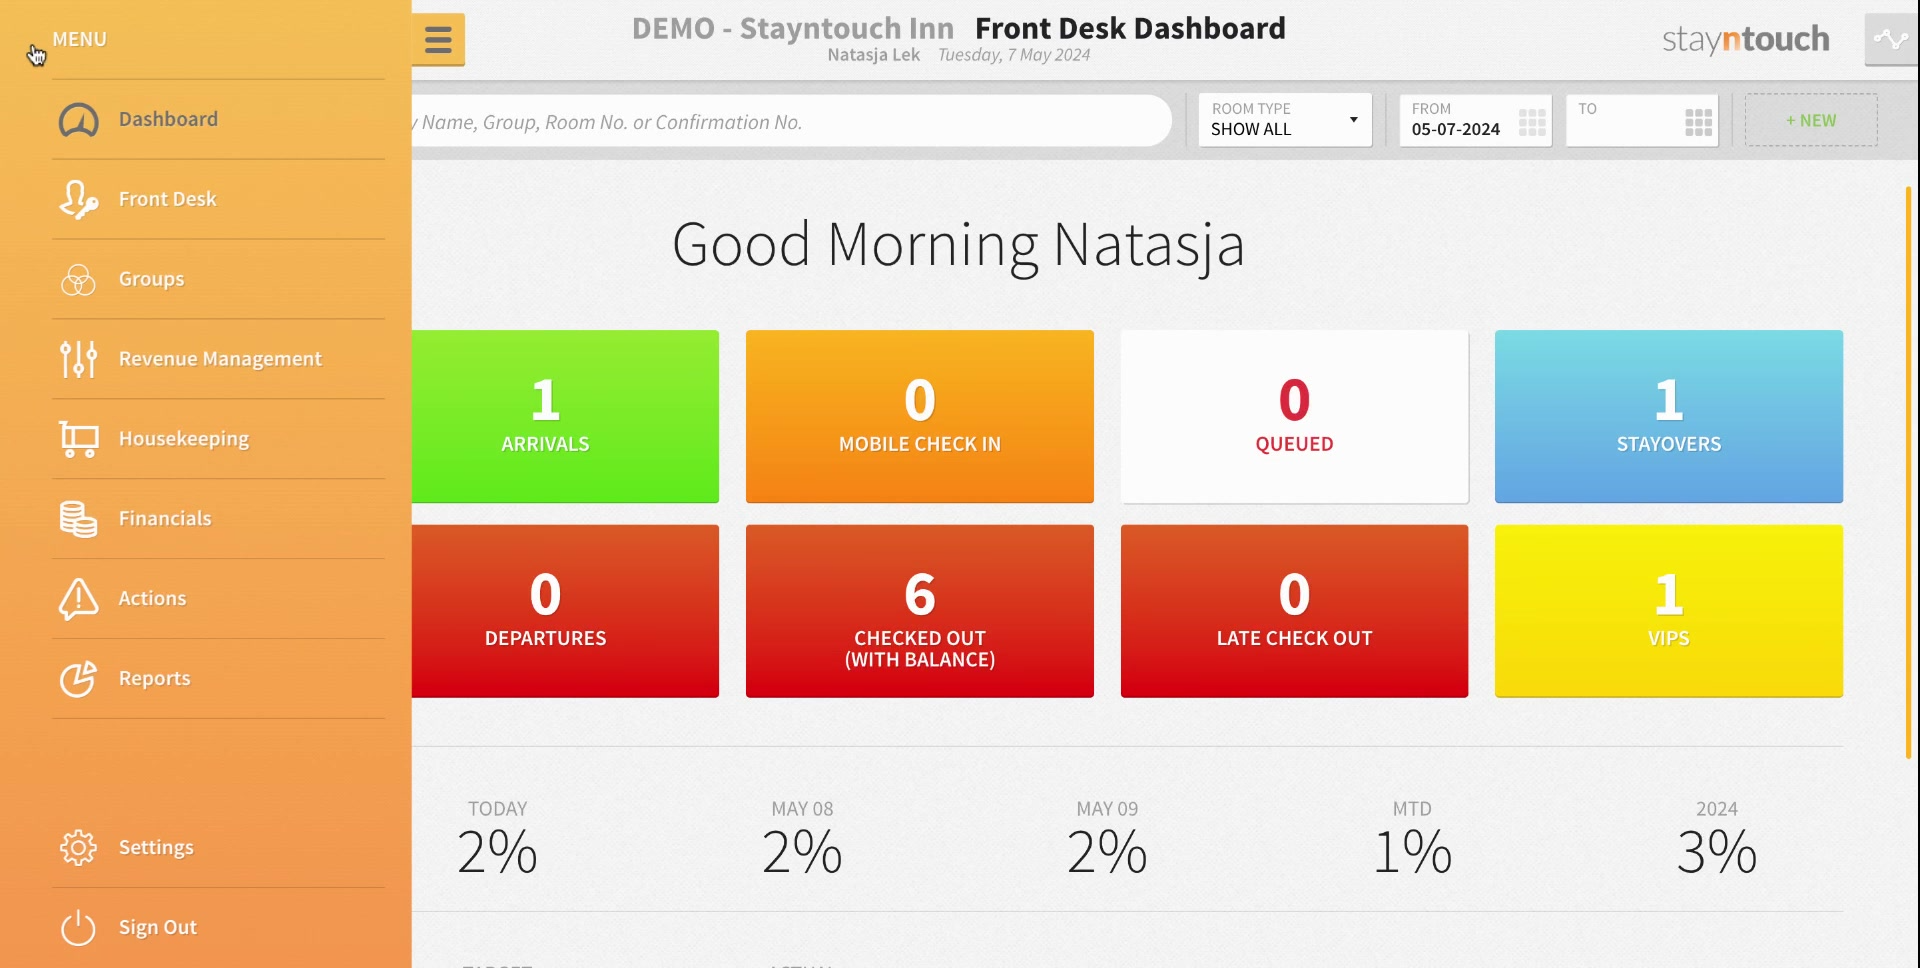The image size is (1920, 968).
Task: Click the empty TO date field
Action: tap(1642, 120)
